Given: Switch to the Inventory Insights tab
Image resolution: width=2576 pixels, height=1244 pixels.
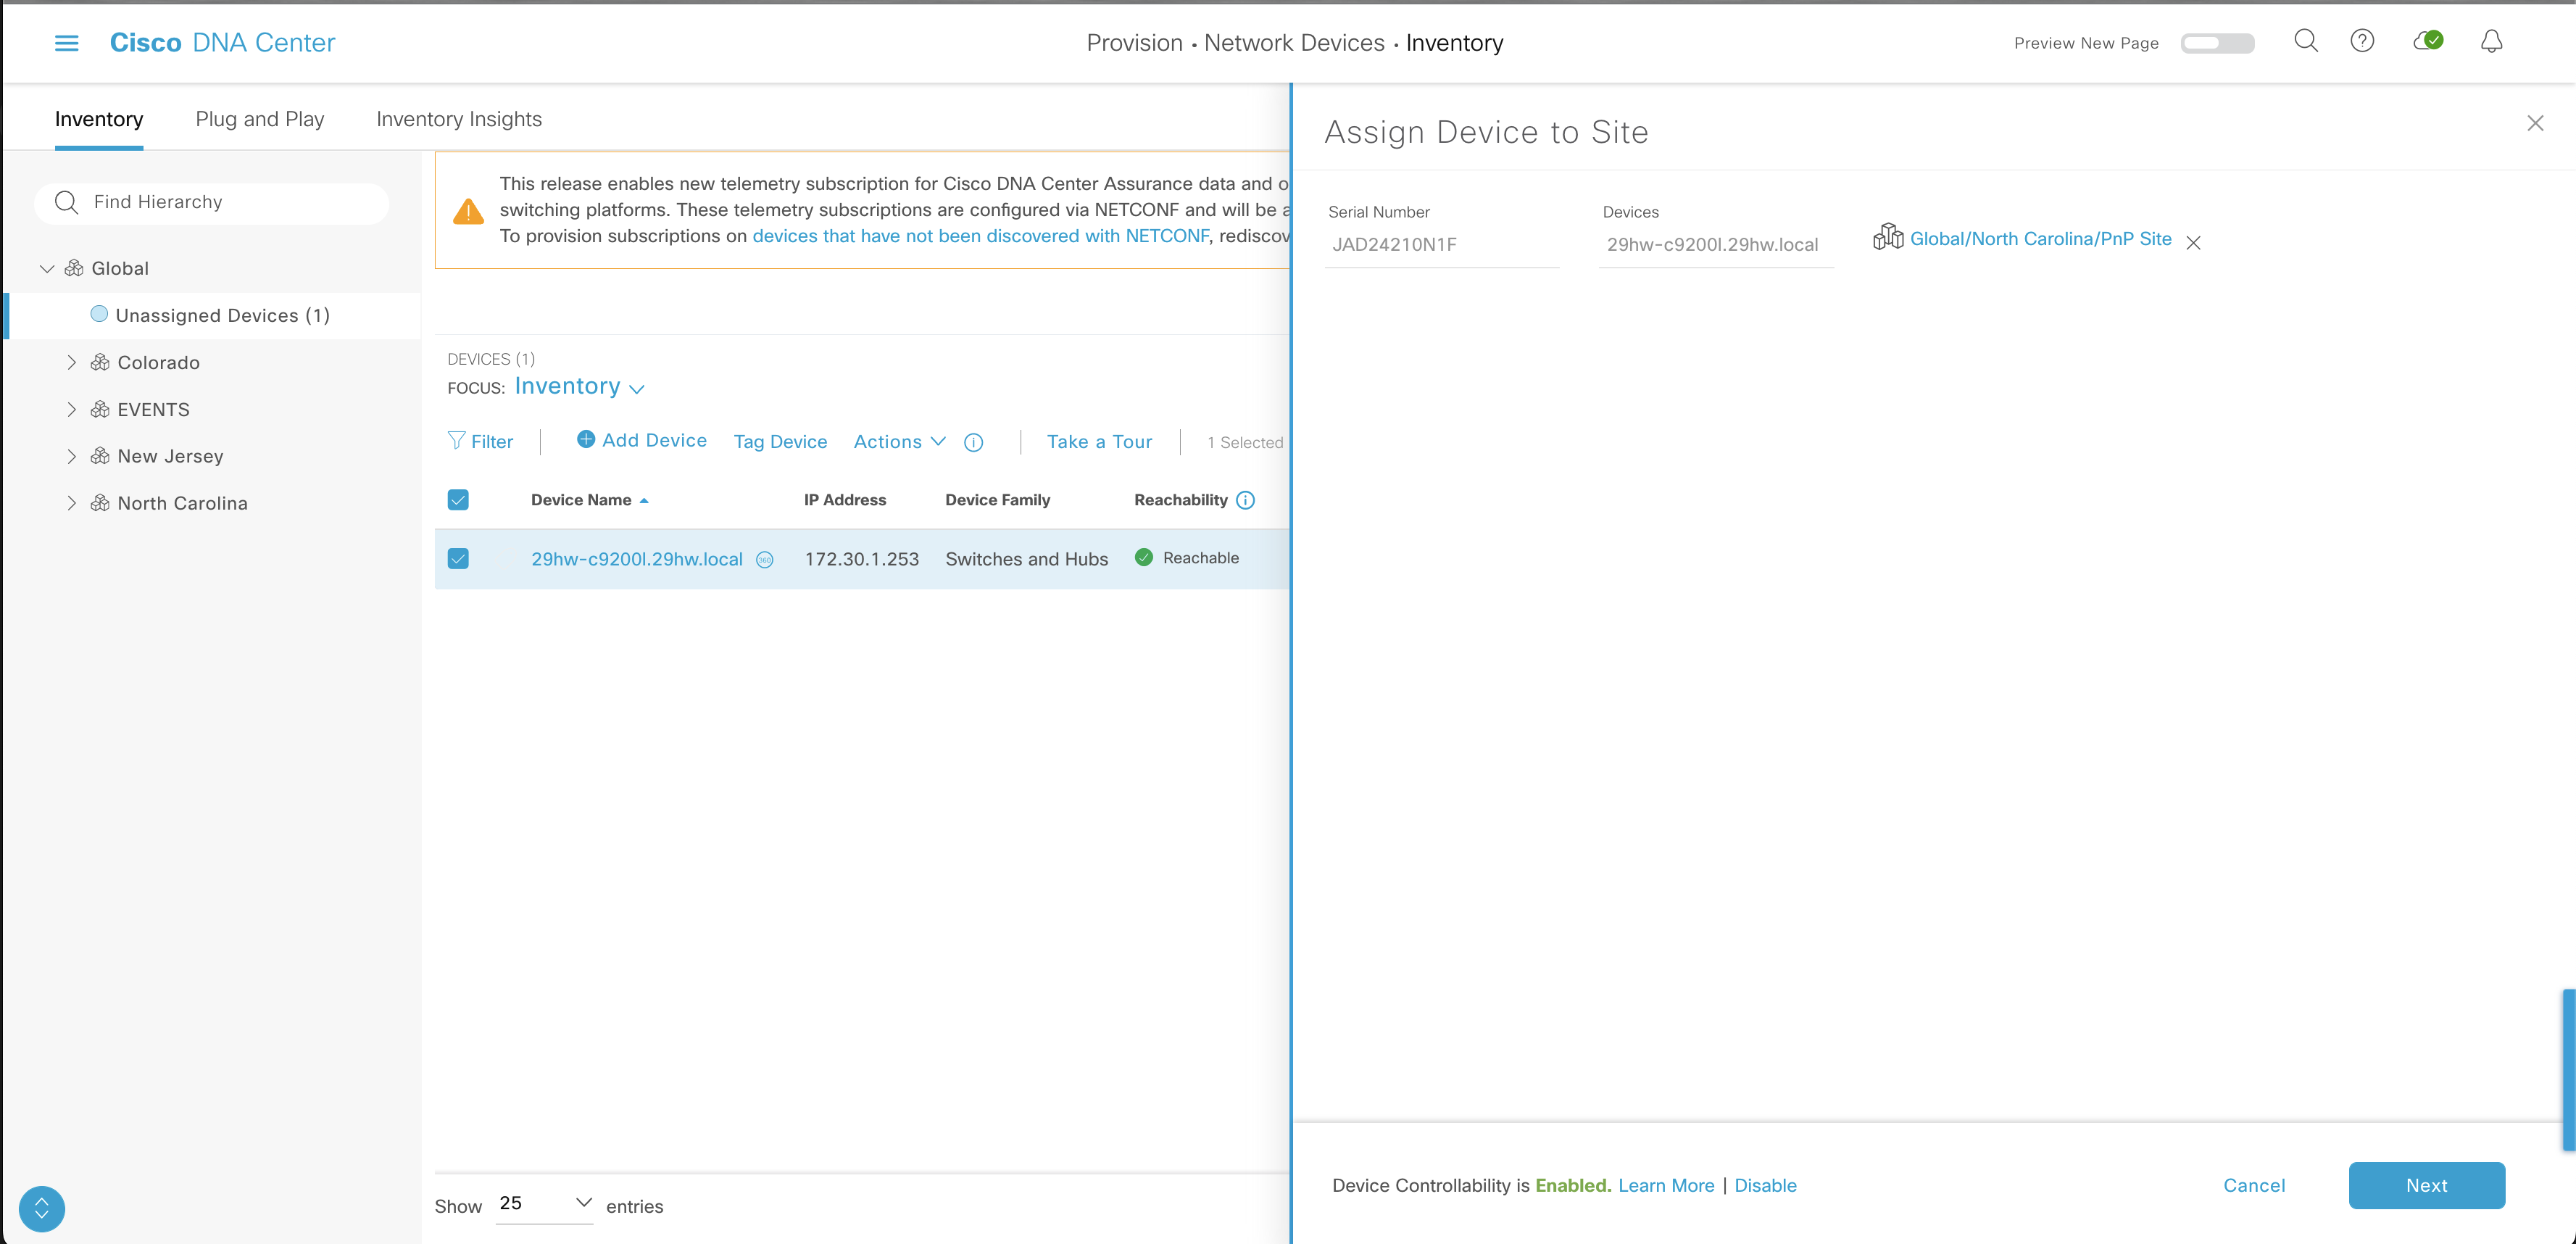Looking at the screenshot, I should tap(459, 119).
